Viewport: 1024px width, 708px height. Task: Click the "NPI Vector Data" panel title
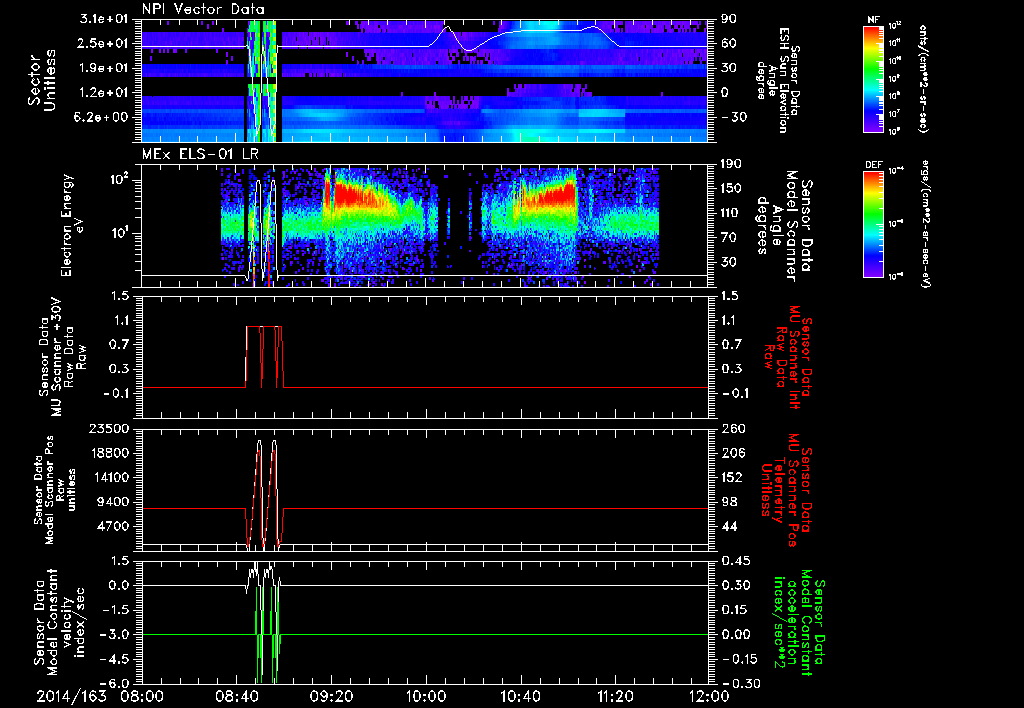tap(204, 9)
